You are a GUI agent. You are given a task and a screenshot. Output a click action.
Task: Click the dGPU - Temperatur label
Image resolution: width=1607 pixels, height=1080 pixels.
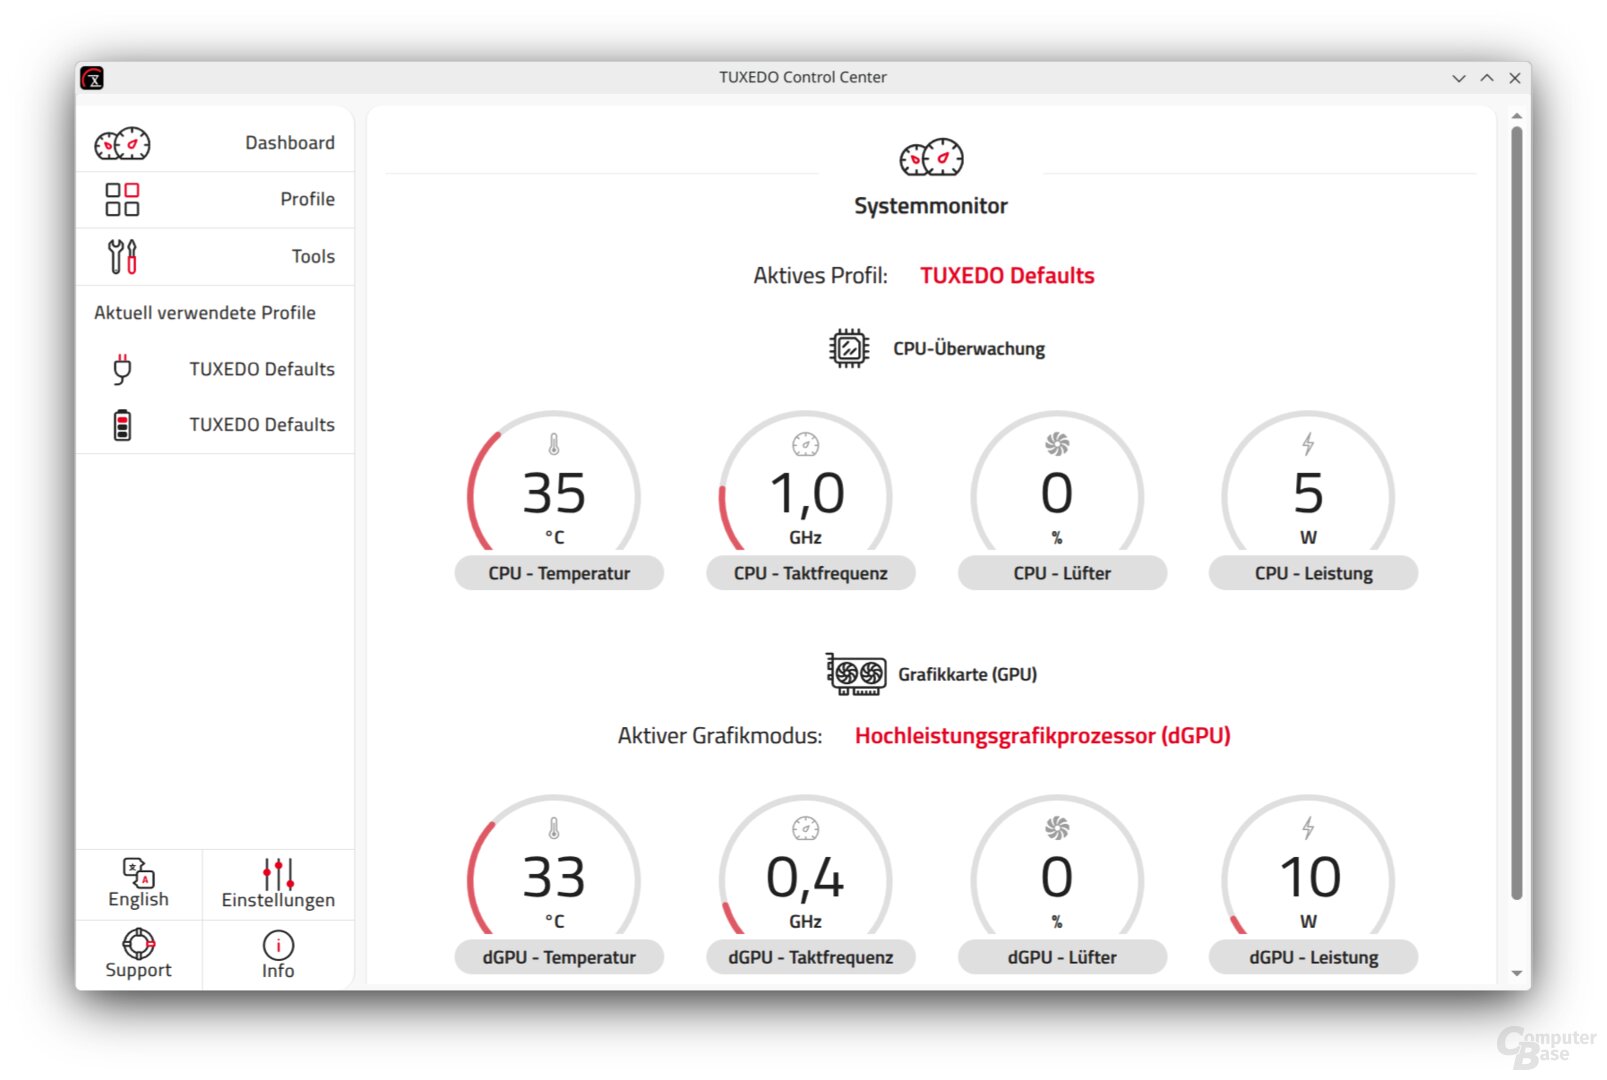click(x=559, y=957)
